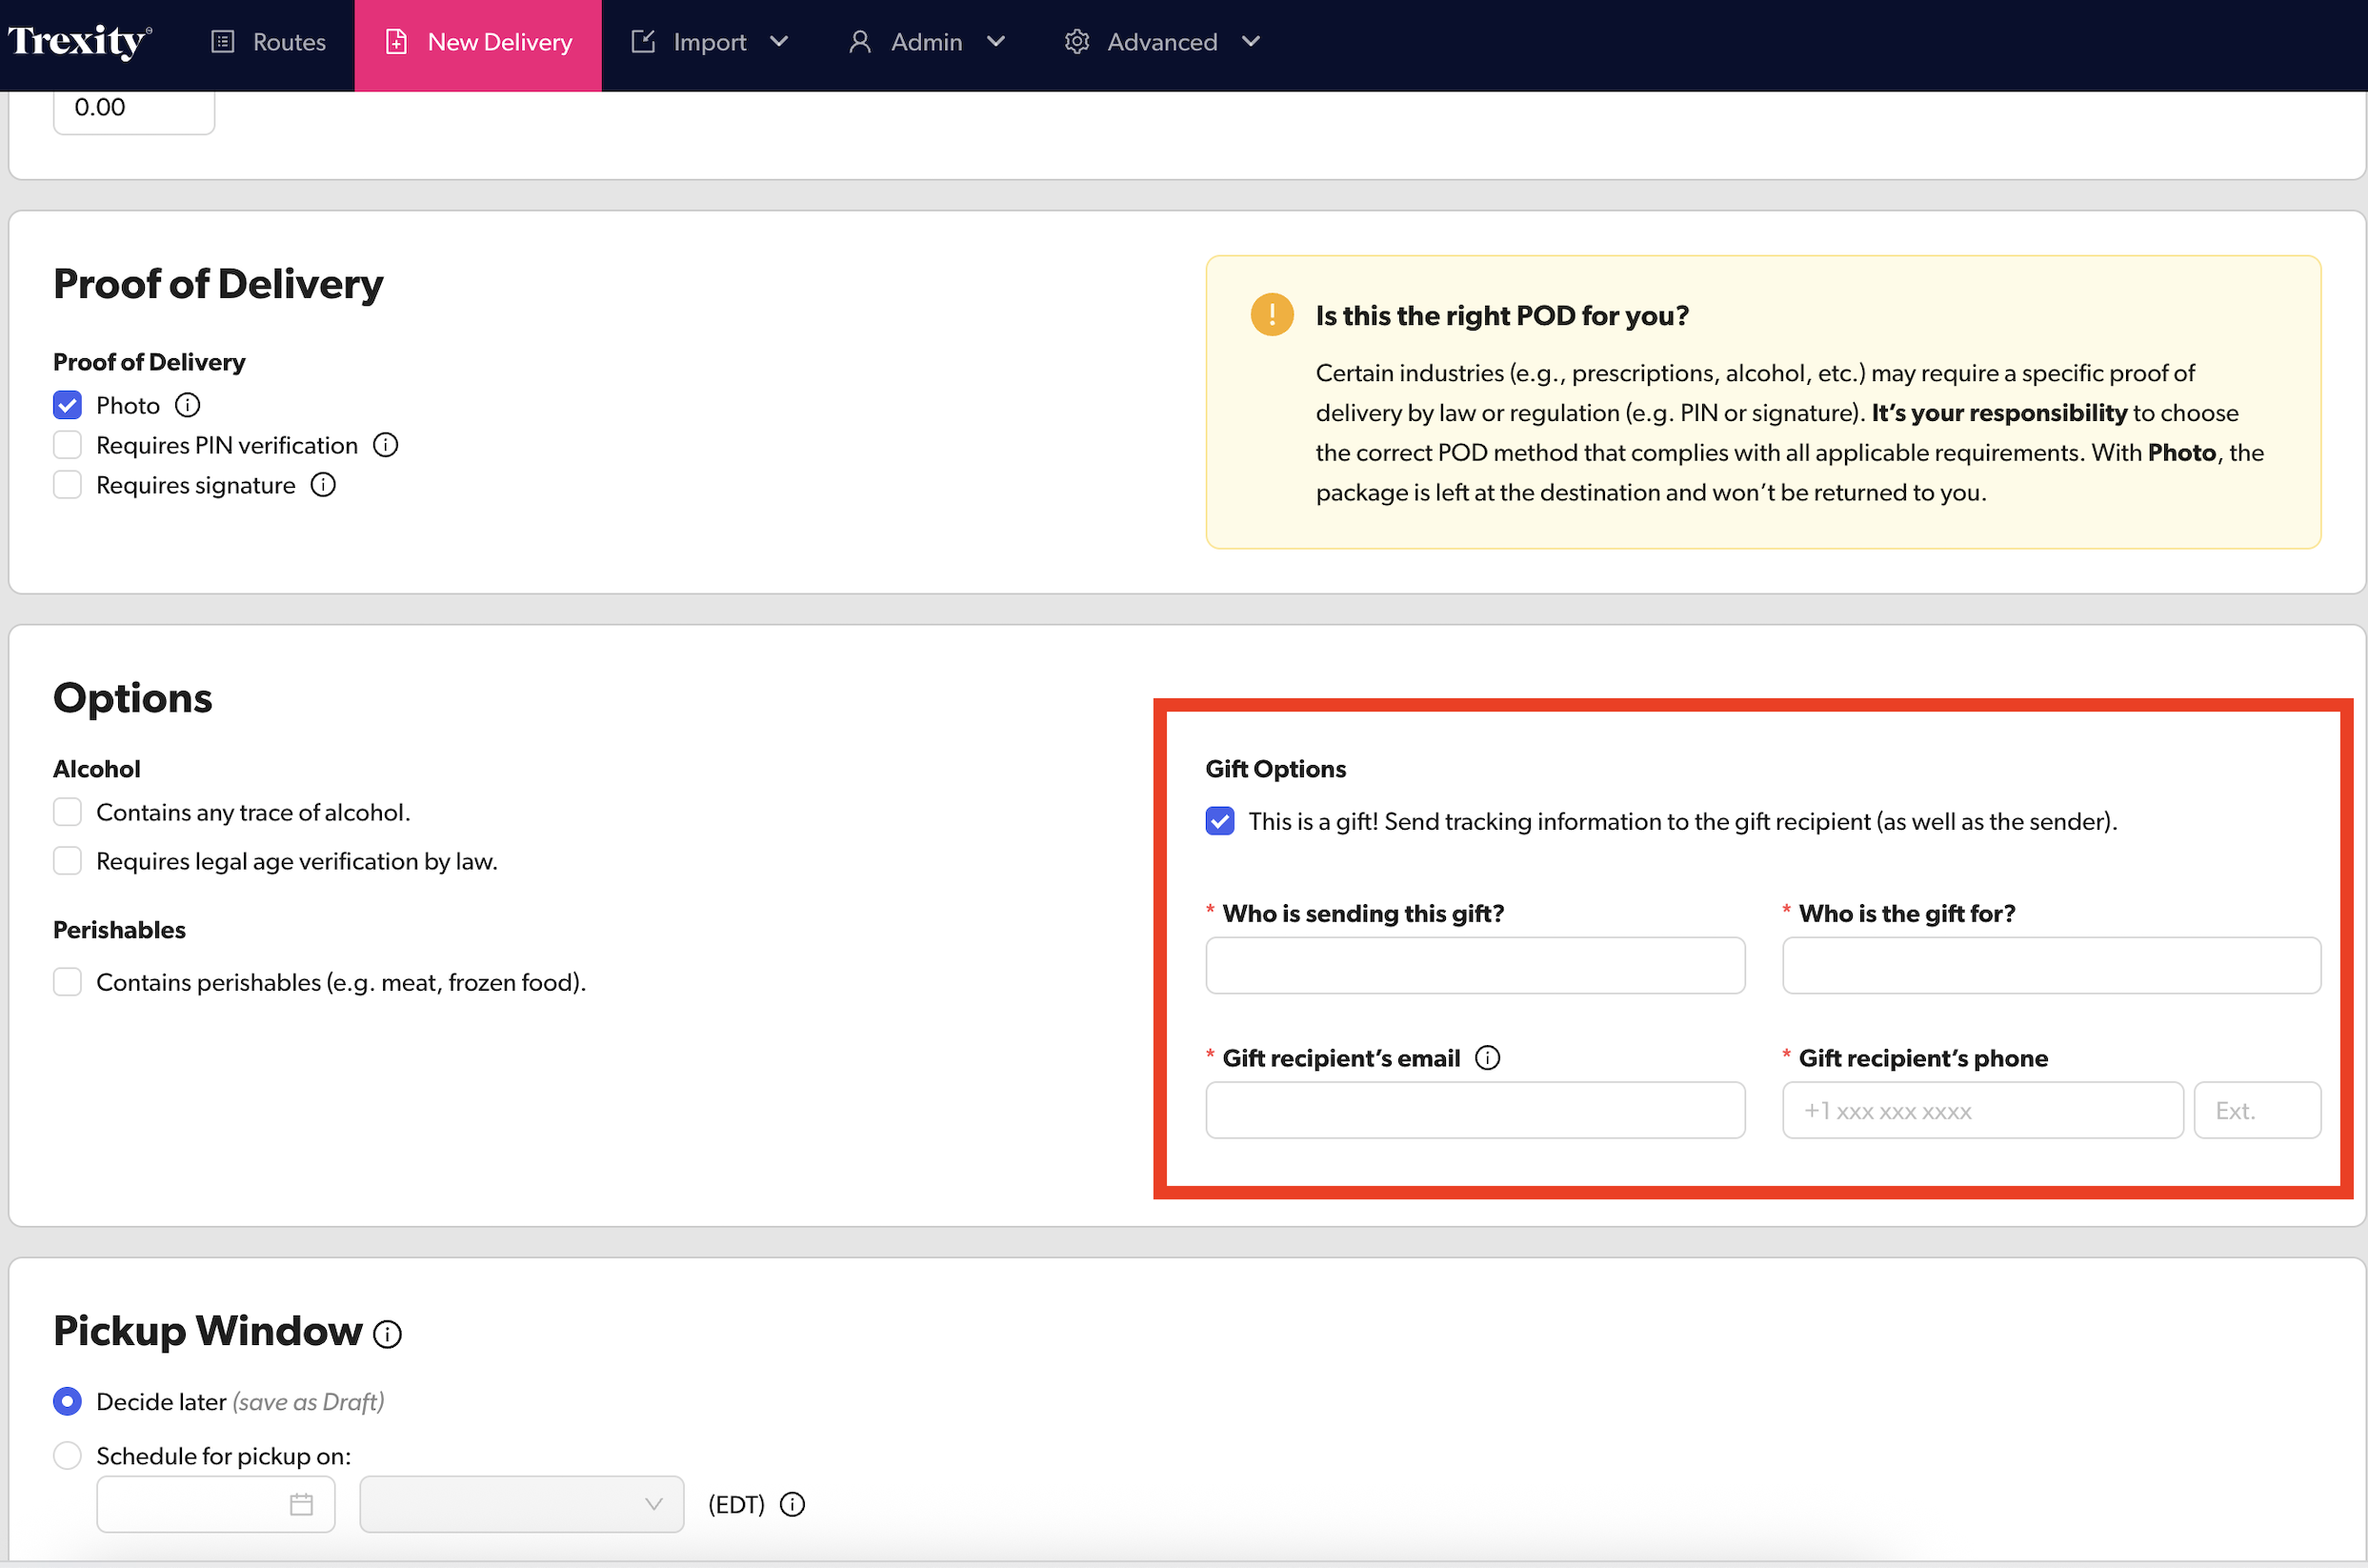The width and height of the screenshot is (2368, 1568).
Task: Uncheck the Photo proof of delivery
Action: (67, 405)
